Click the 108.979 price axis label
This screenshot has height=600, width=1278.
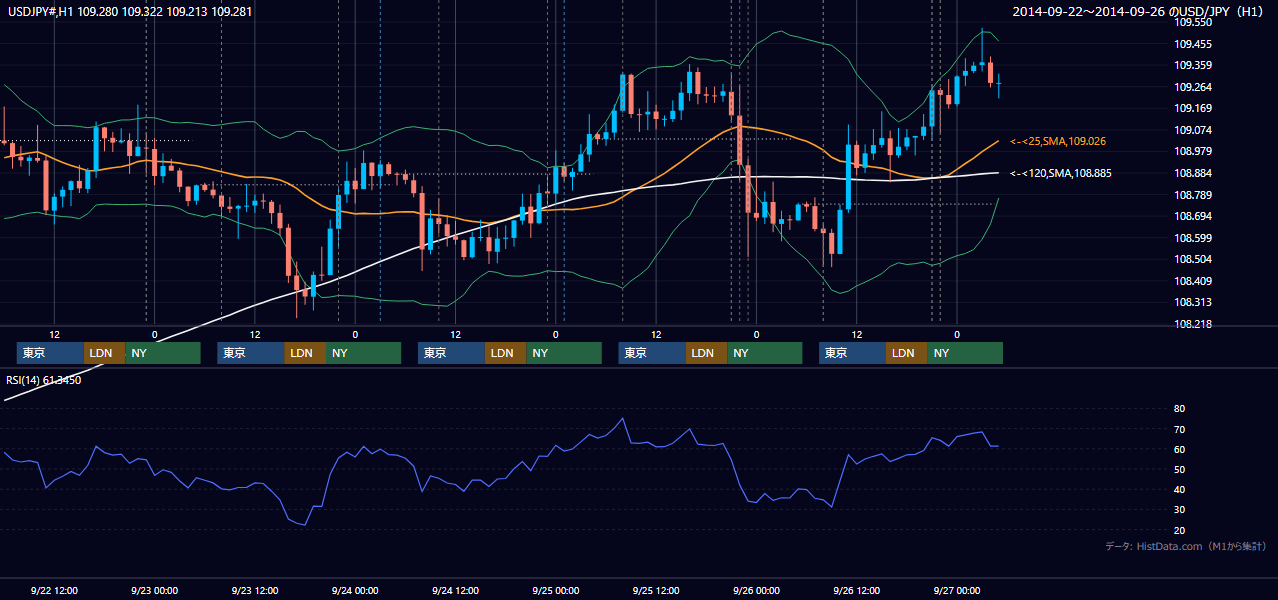point(1192,151)
